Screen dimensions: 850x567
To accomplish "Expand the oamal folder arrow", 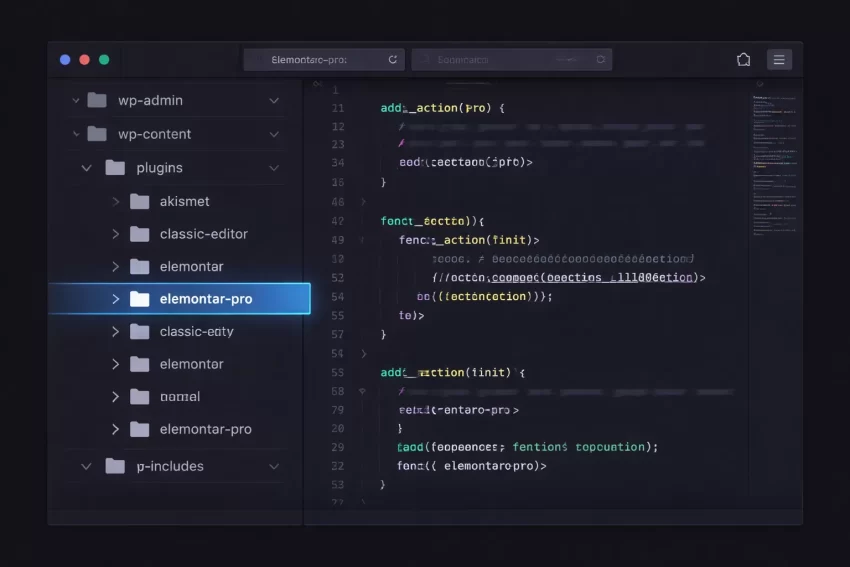I will click(x=115, y=396).
